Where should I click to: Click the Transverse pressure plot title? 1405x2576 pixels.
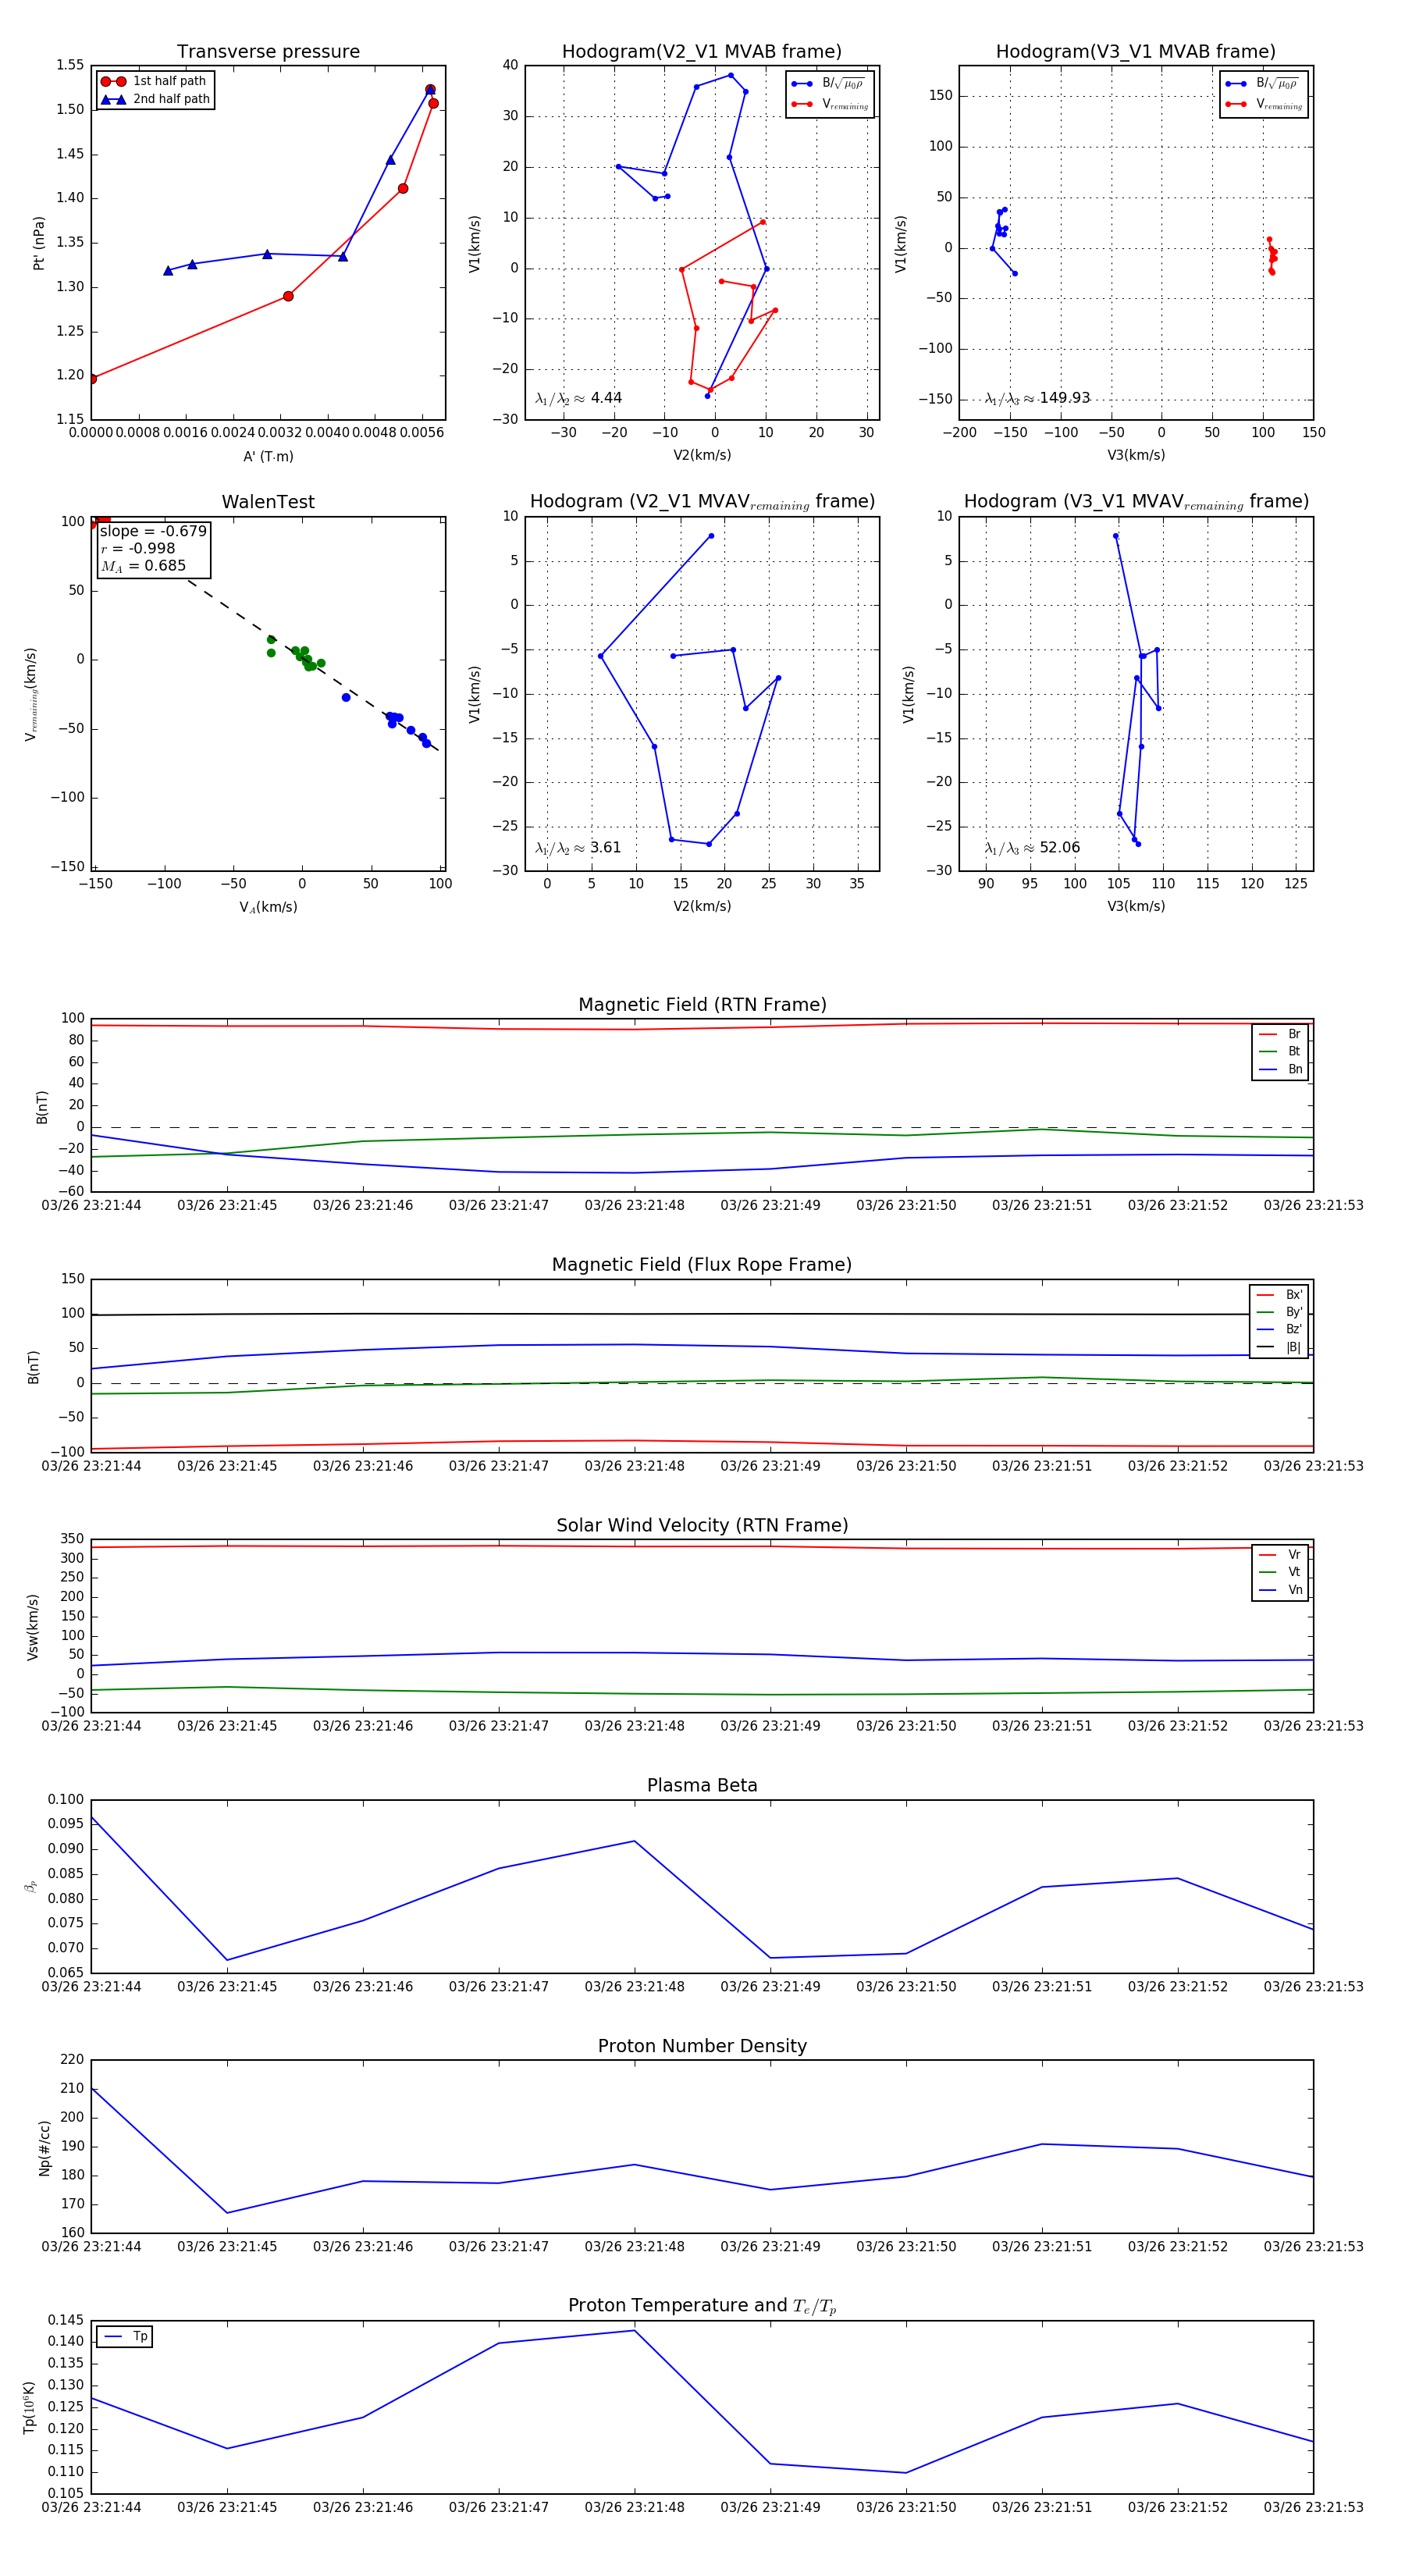pyautogui.click(x=268, y=52)
